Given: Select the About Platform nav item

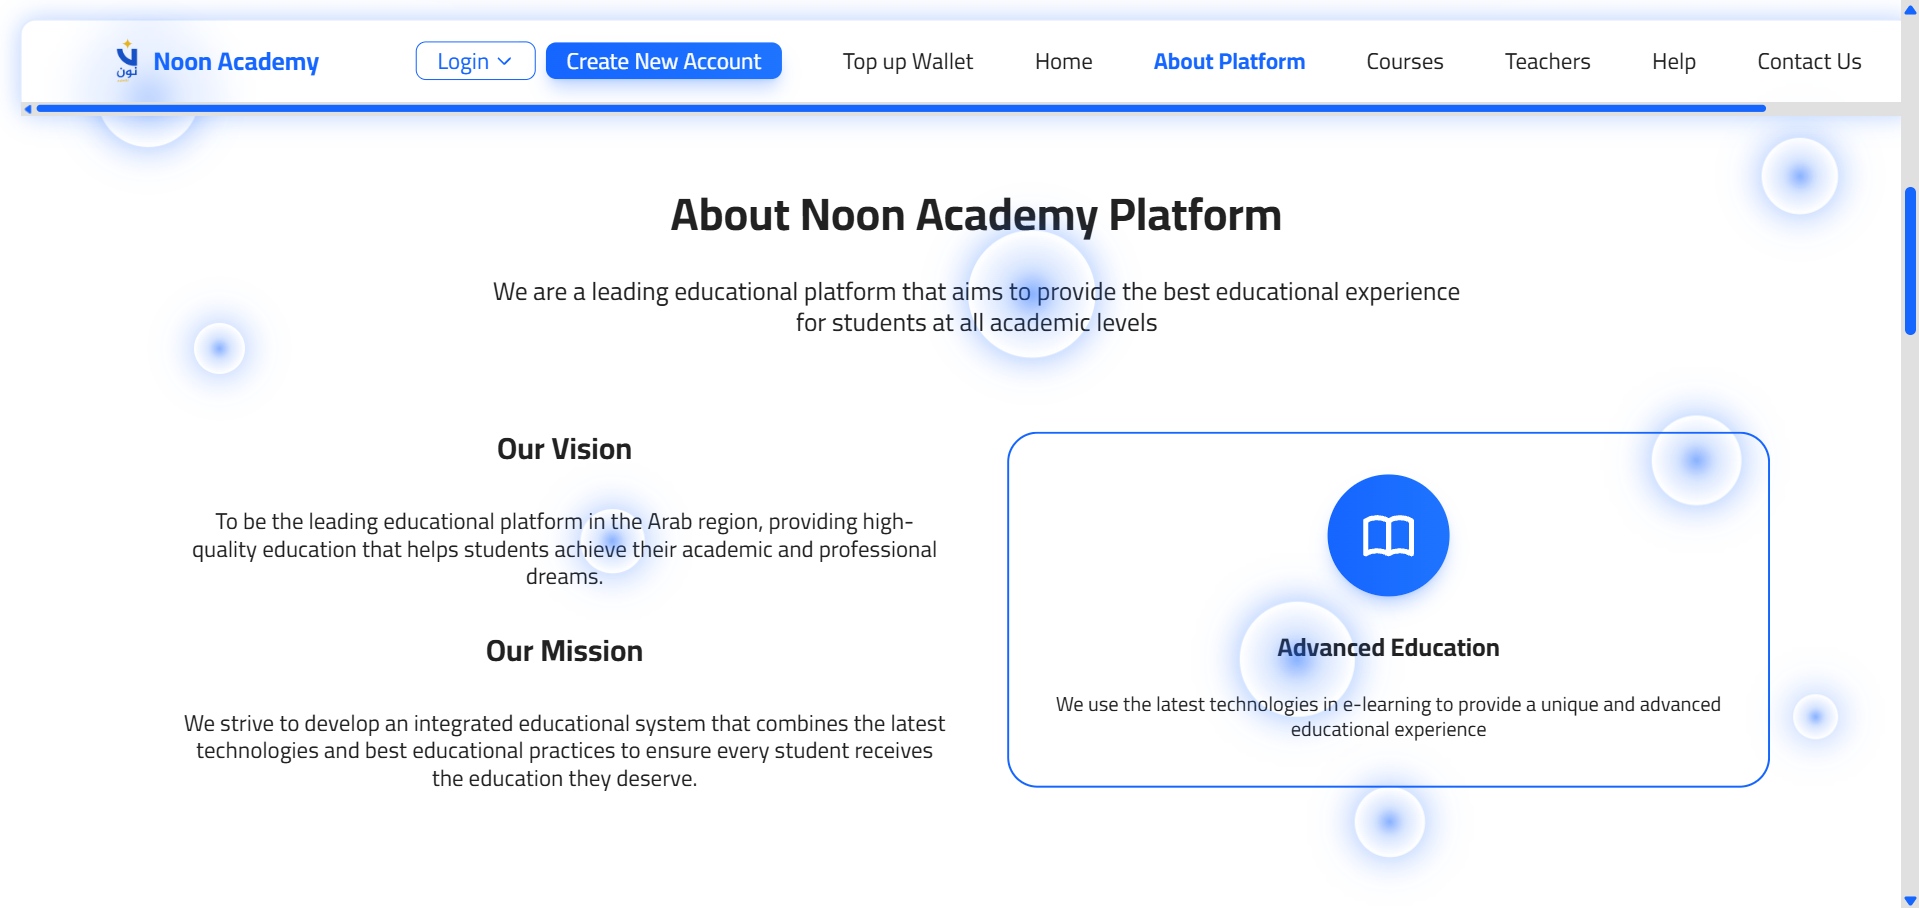Looking at the screenshot, I should 1229,61.
